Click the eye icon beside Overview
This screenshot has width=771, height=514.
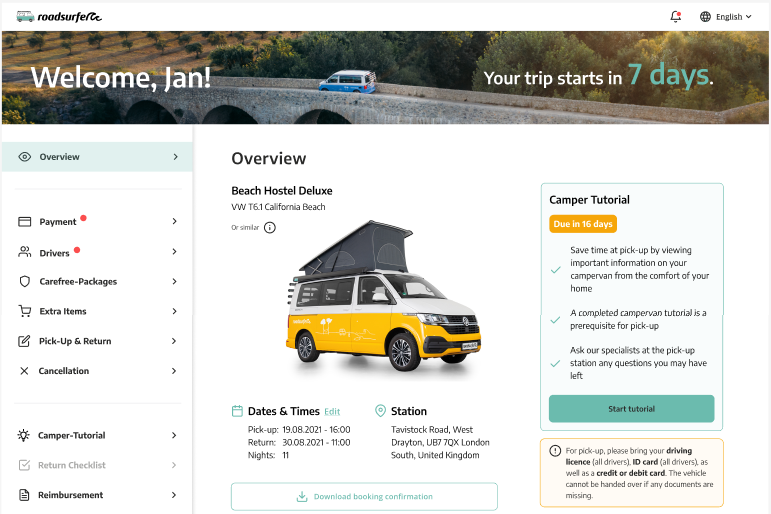click(x=25, y=157)
